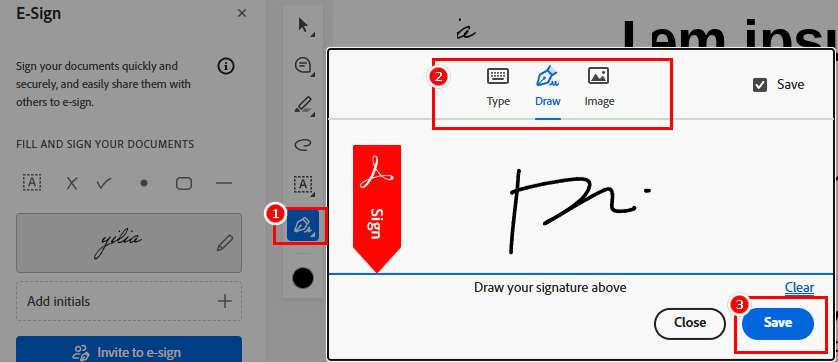Click the blue Save button
Image resolution: width=838 pixels, height=362 pixels.
click(778, 323)
